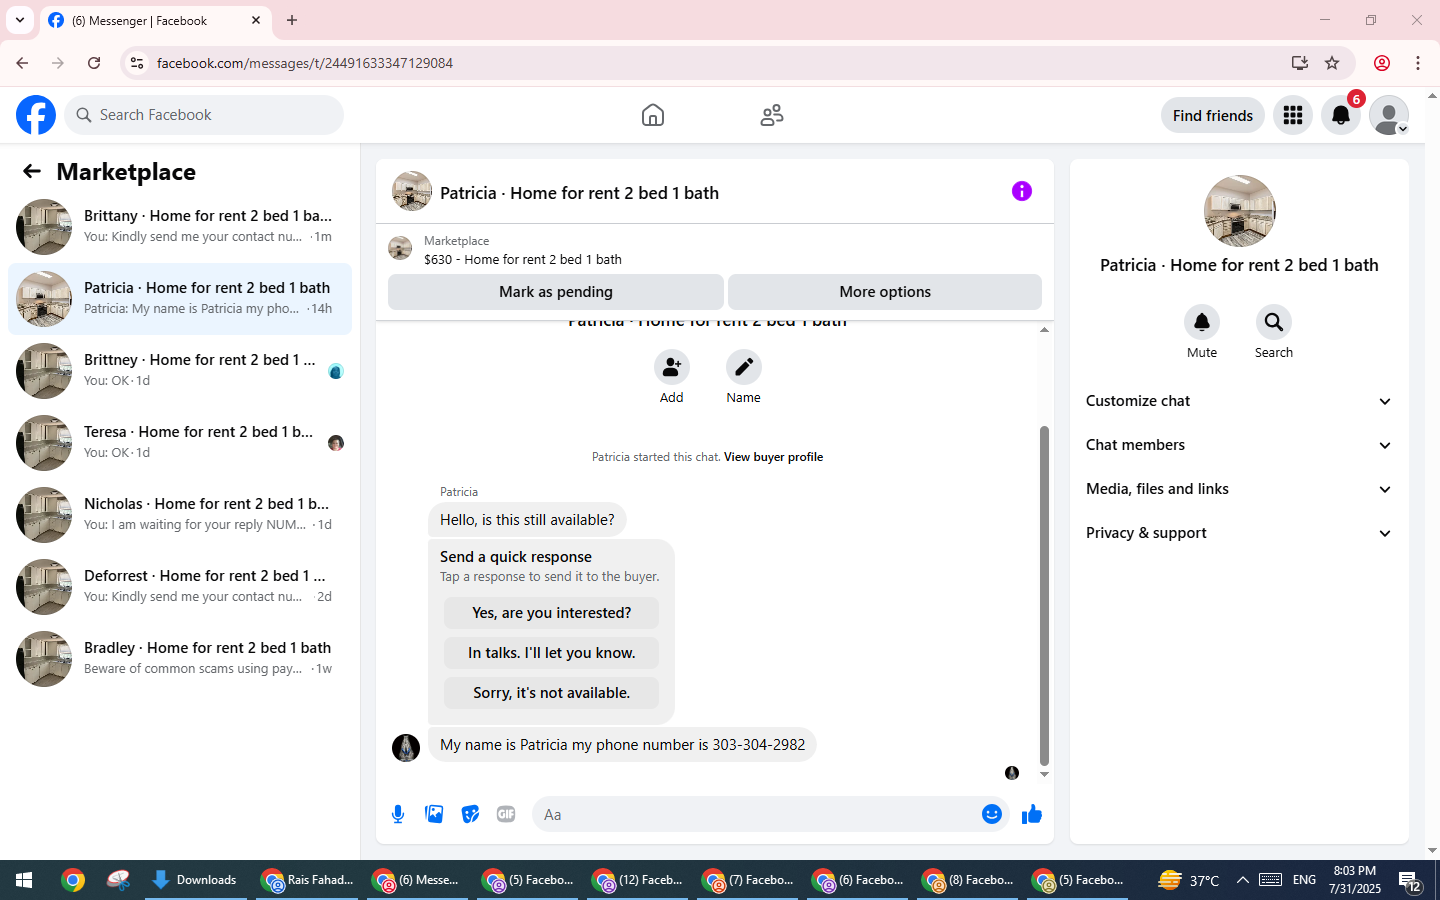
Task: Click Find friends button
Action: point(1213,115)
